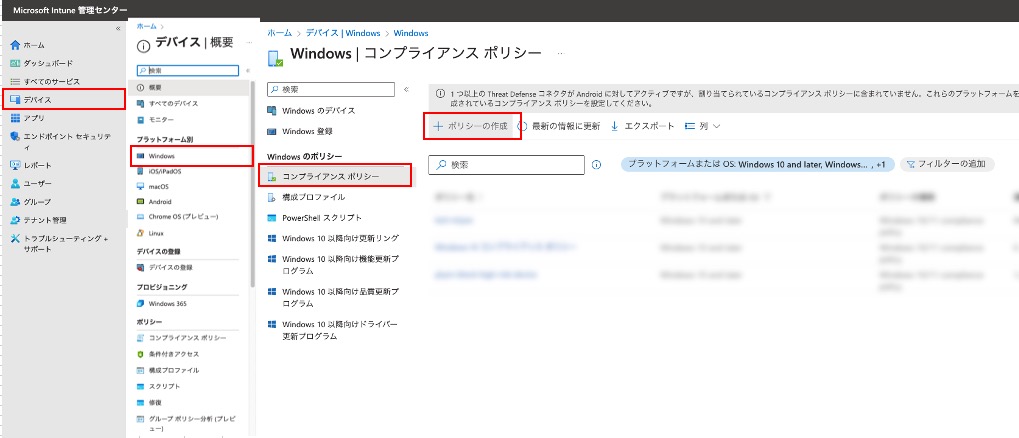This screenshot has height=438, width=1019.
Task: Select the Devices icon in main sidebar
Action: point(16,99)
